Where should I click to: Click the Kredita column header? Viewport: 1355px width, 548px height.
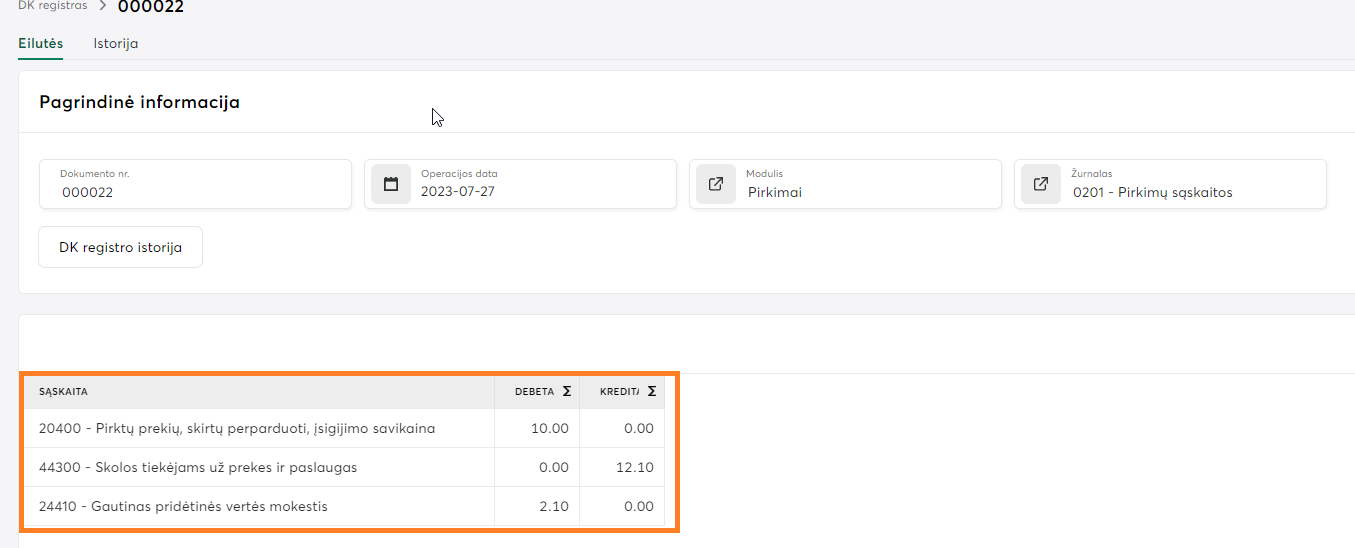tap(619, 392)
